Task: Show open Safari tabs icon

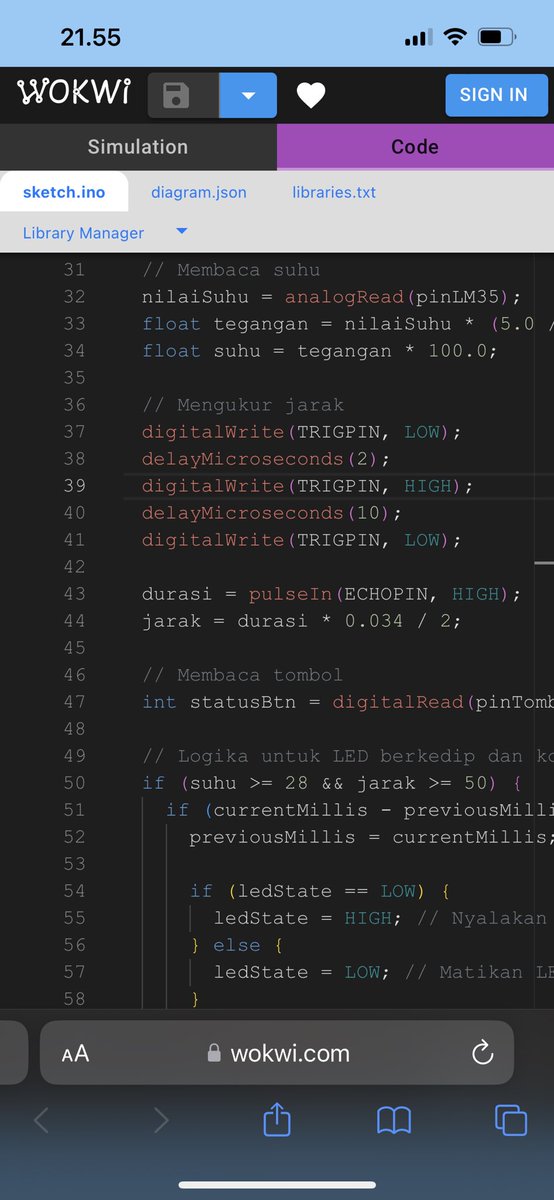Action: pyautogui.click(x=510, y=1121)
